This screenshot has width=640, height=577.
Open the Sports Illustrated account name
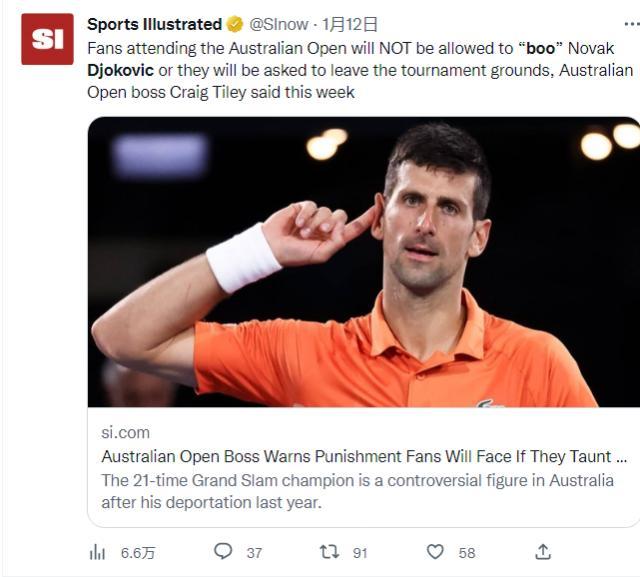tap(154, 24)
